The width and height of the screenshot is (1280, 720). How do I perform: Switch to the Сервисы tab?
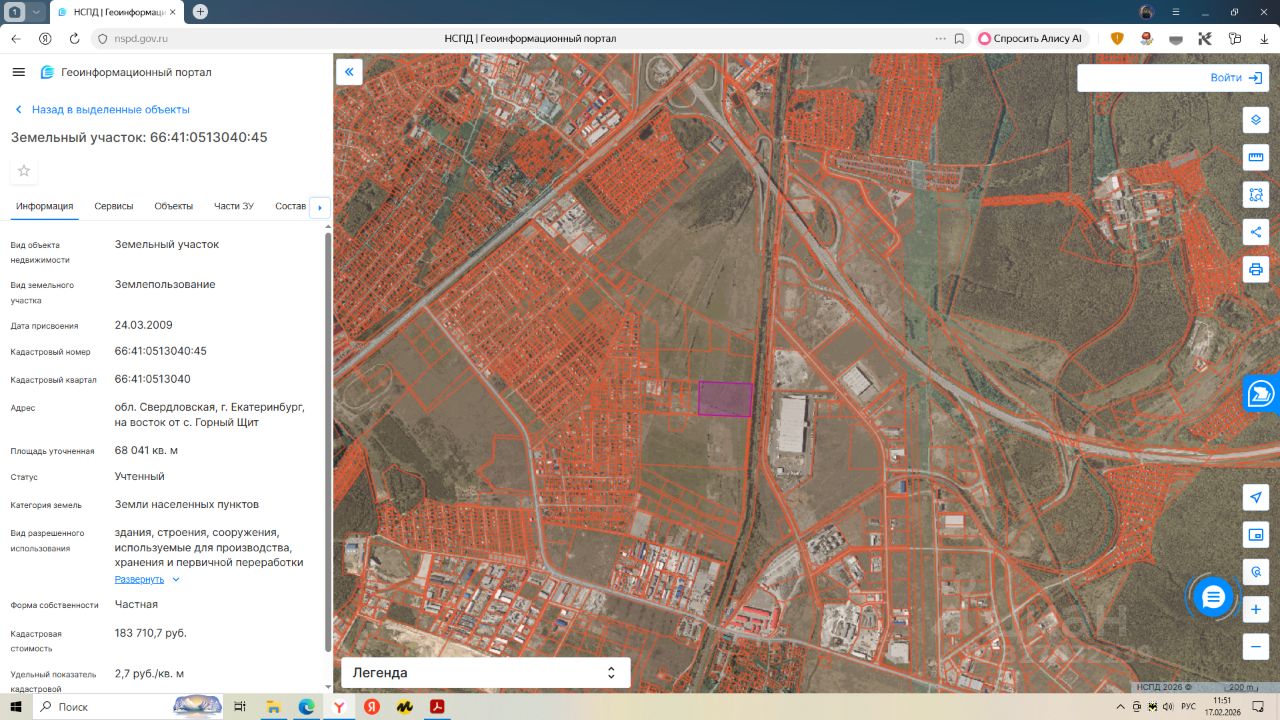114,206
